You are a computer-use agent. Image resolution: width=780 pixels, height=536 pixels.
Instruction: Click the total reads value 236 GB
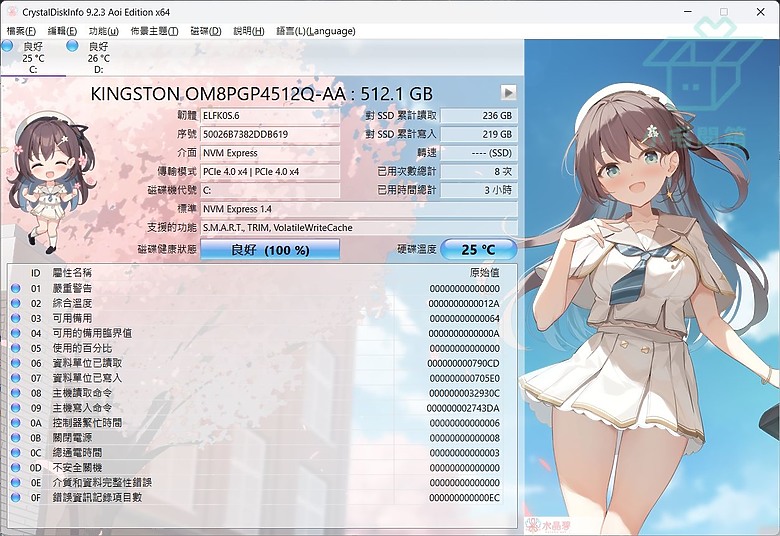point(479,115)
